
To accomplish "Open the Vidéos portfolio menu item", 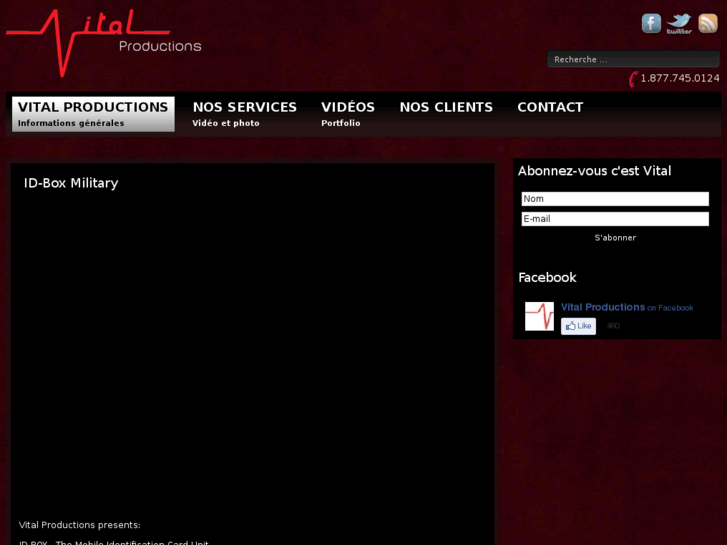I will [348, 114].
